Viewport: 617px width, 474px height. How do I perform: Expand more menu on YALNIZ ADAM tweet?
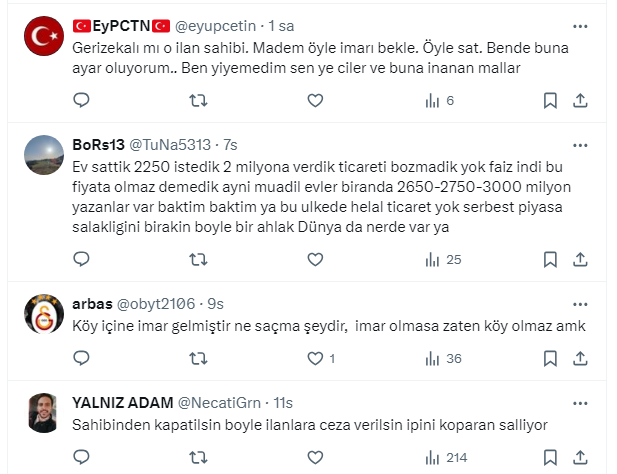[580, 401]
